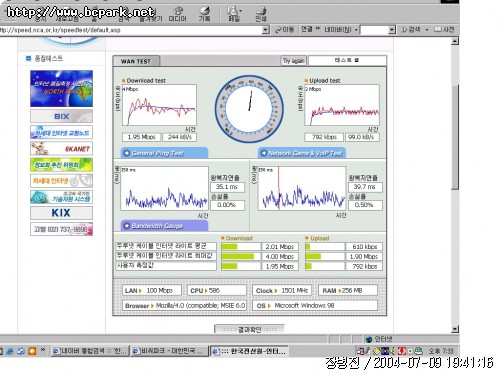Click Internet Explorer quick launch icon
Screen dimensions: 500x375
[10, 351]
